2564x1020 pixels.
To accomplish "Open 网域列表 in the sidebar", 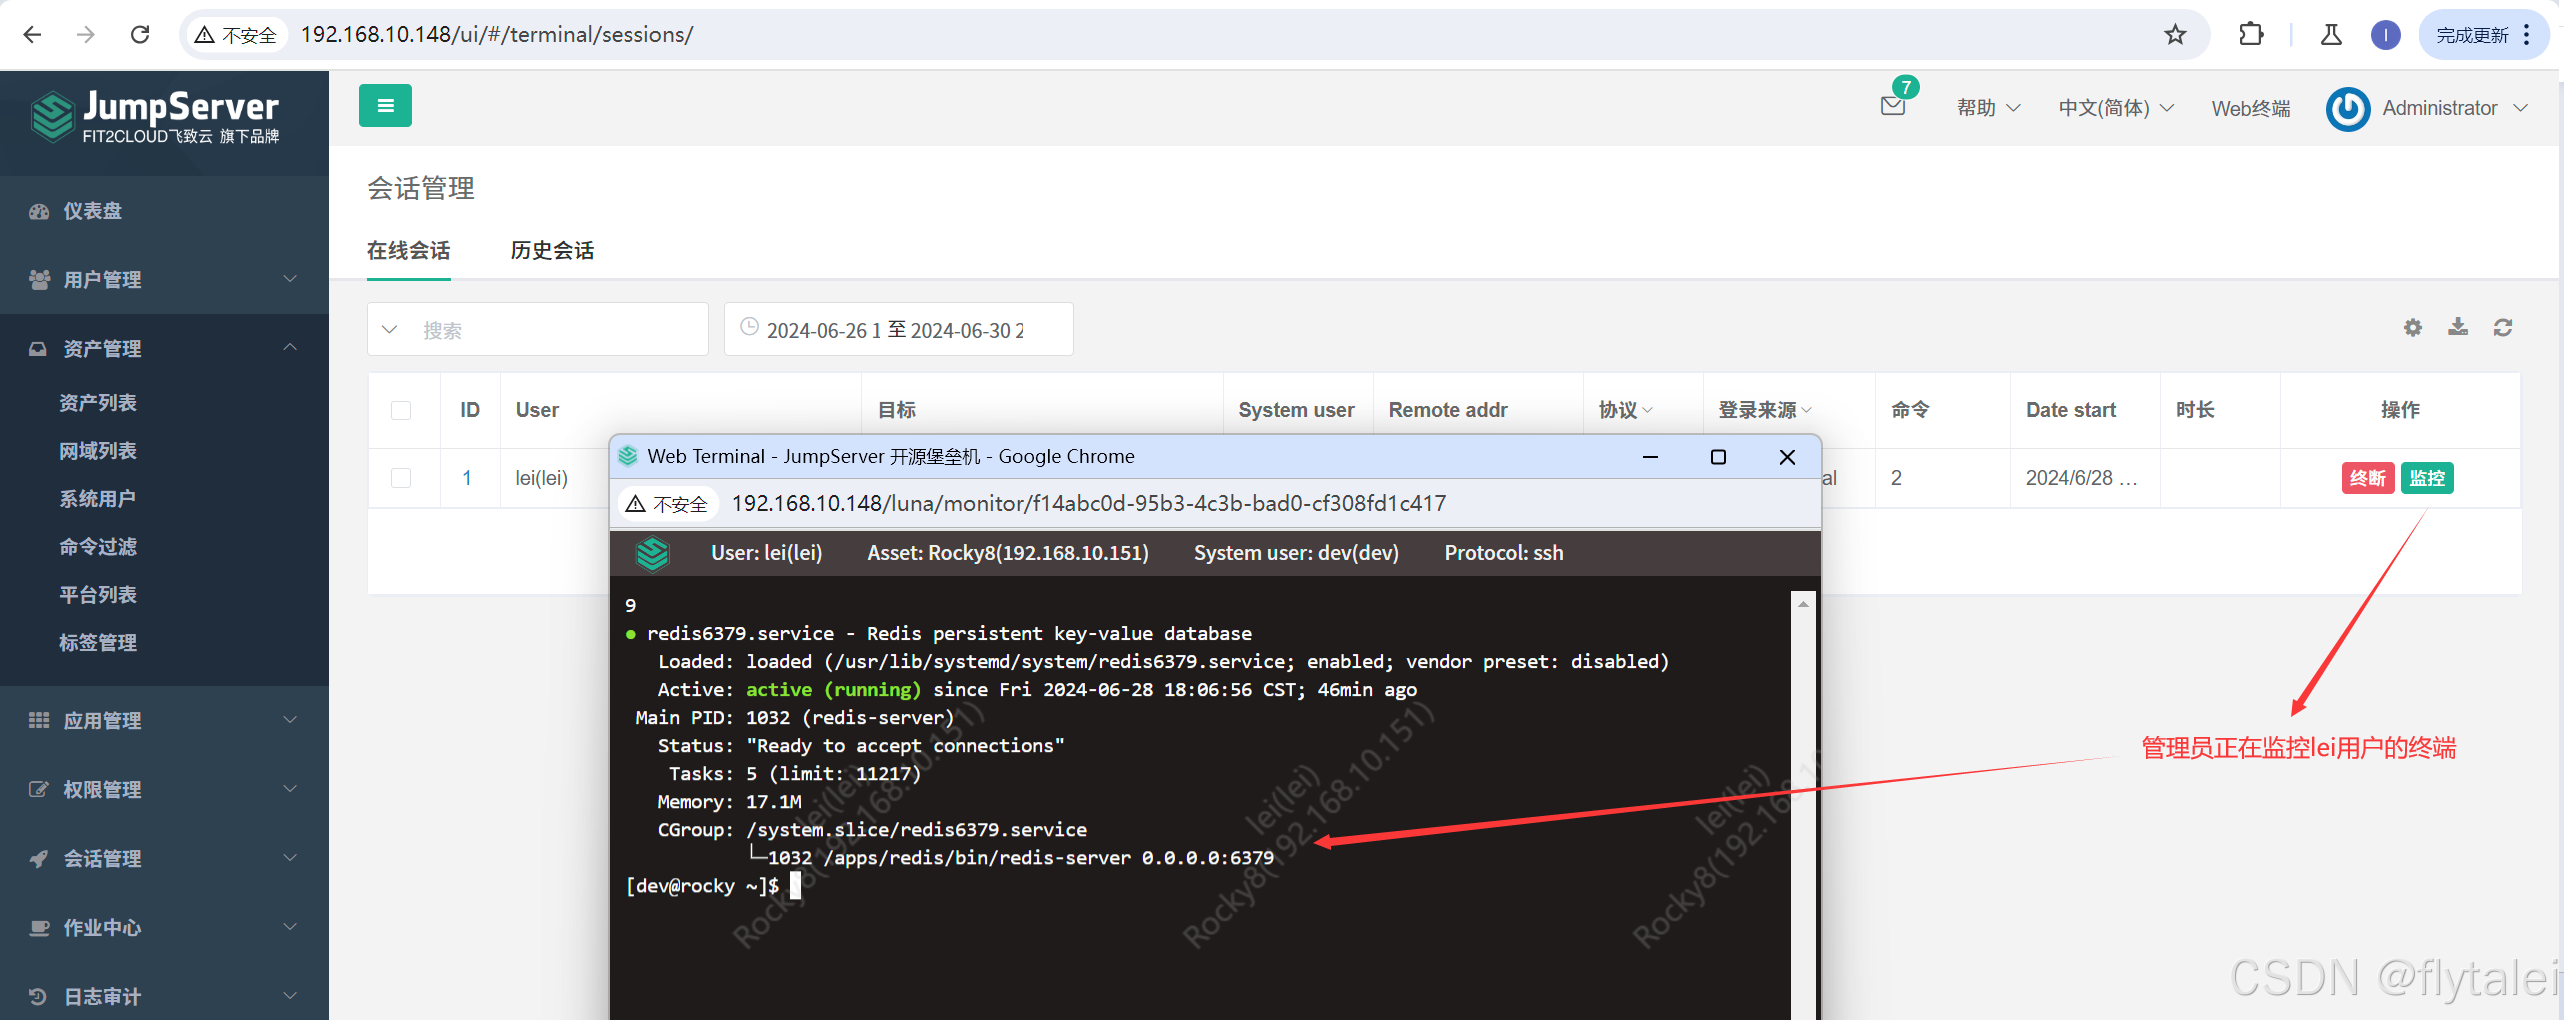I will pos(97,451).
